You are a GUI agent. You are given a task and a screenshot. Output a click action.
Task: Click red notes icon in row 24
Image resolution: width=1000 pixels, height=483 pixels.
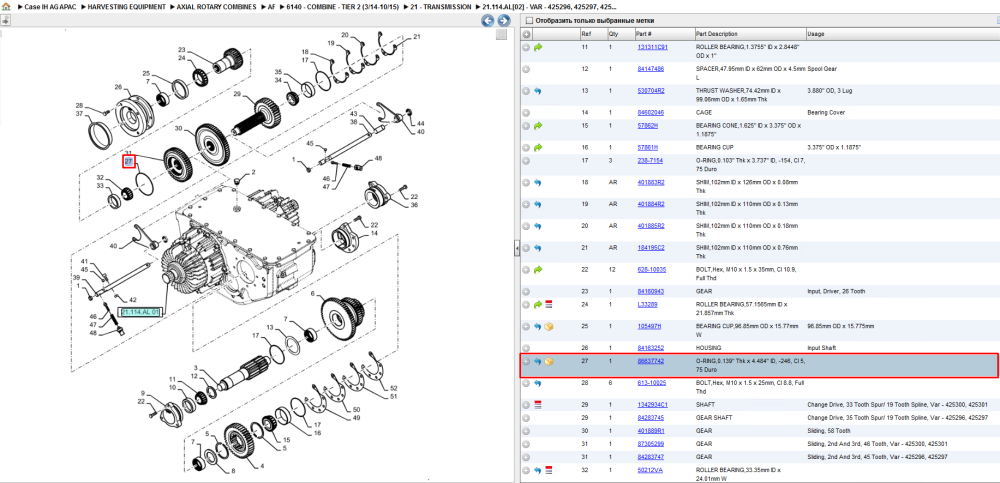[x=548, y=305]
